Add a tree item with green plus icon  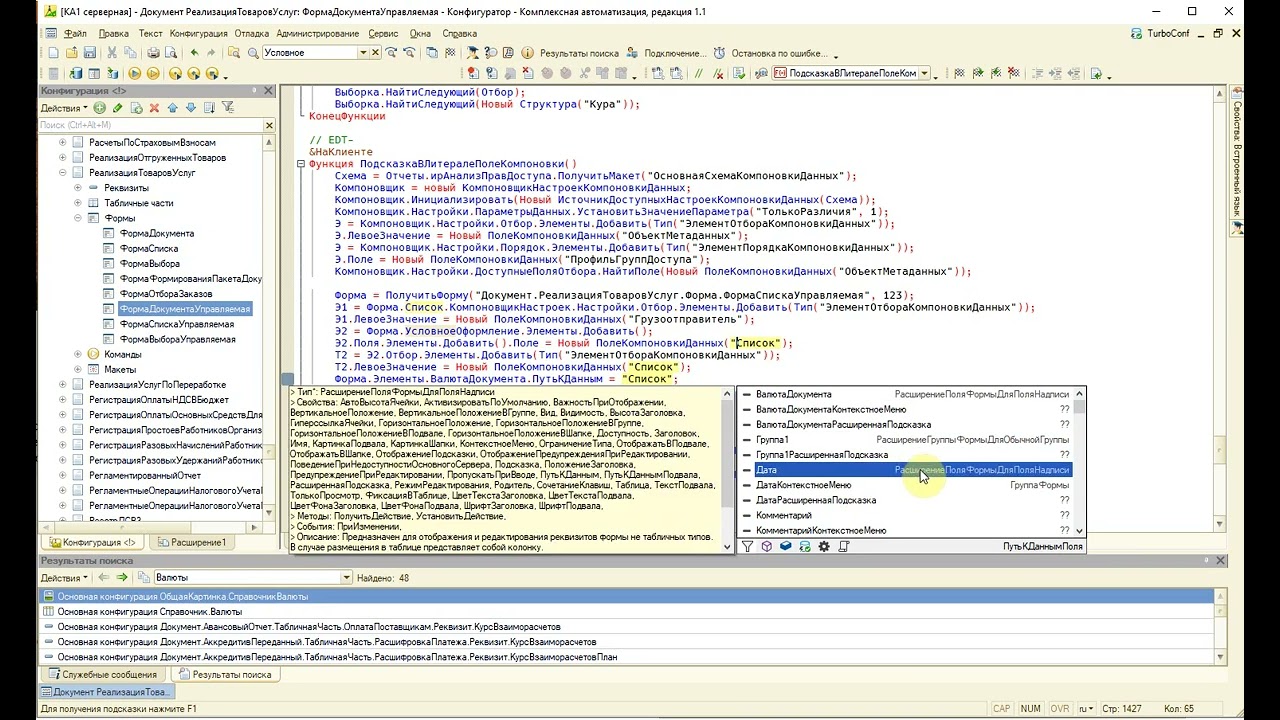[100, 107]
